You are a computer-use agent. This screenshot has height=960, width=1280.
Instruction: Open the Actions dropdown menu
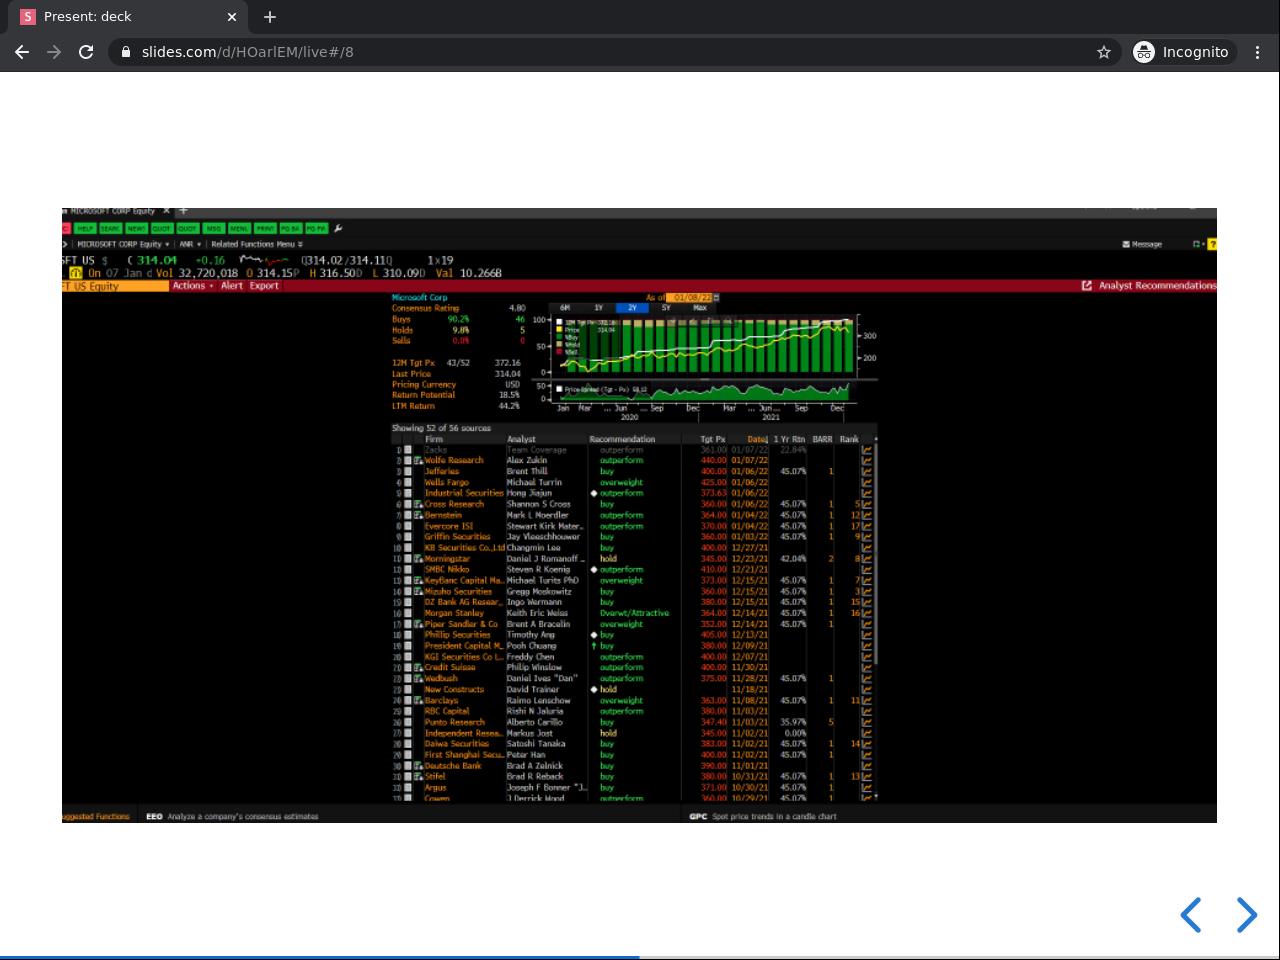193,286
